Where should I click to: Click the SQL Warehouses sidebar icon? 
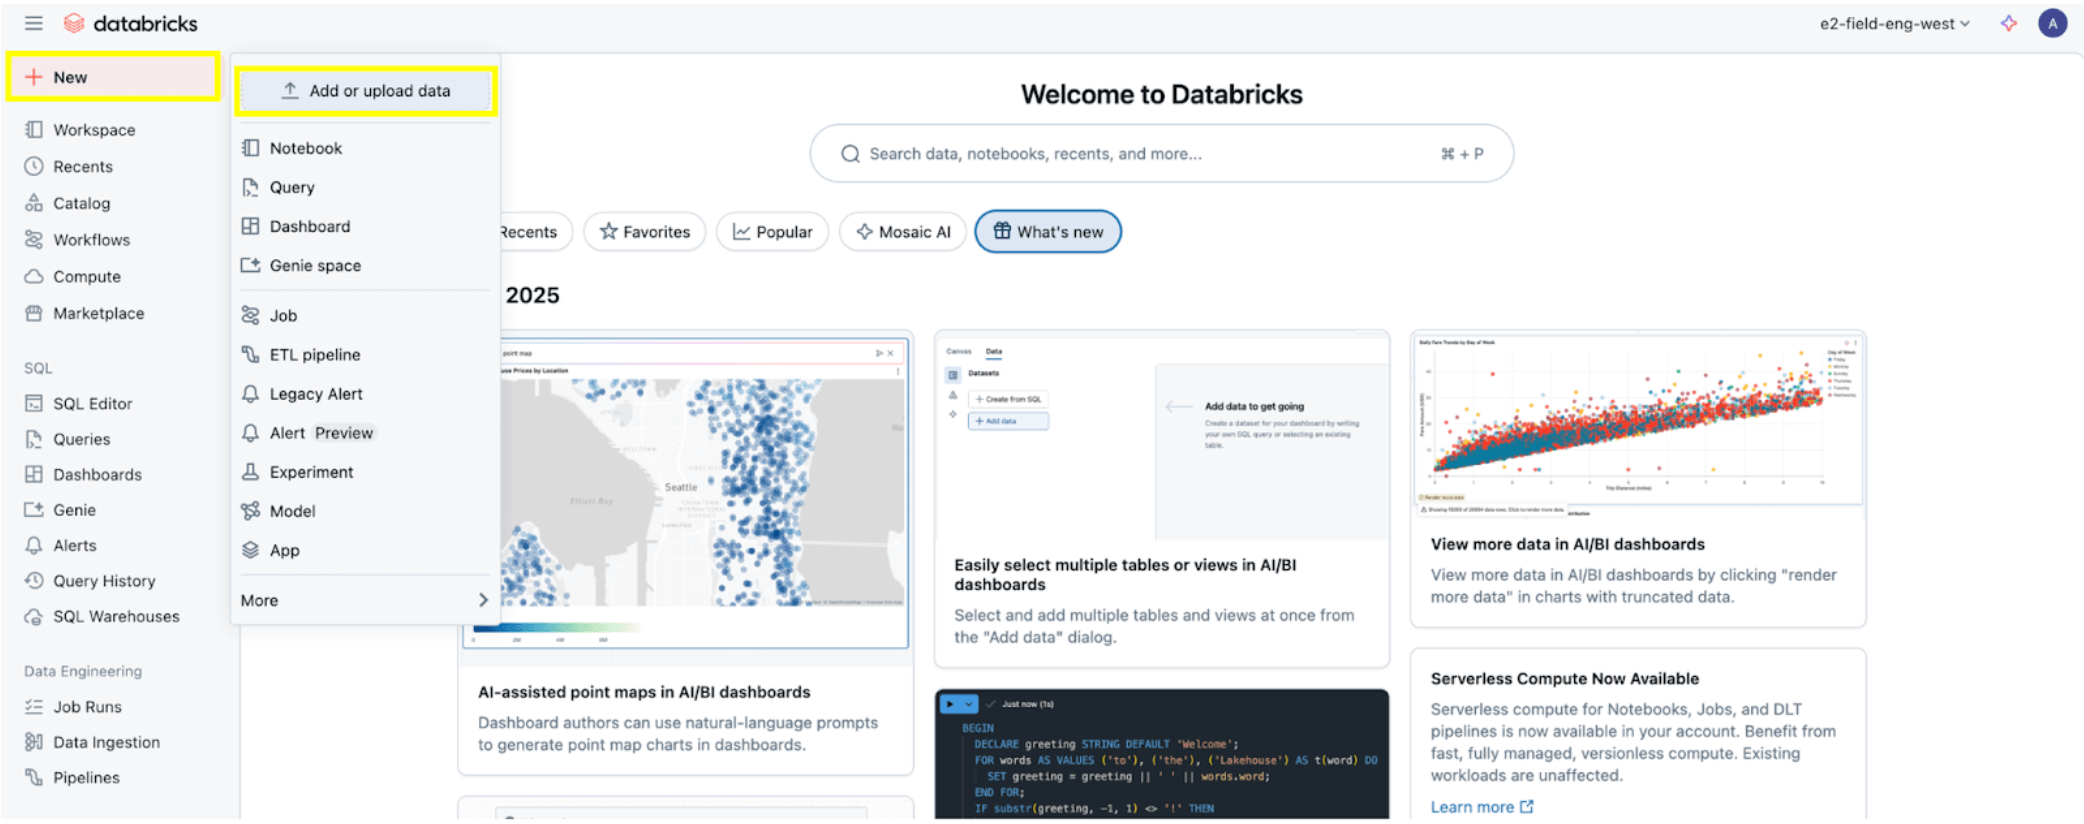click(34, 617)
